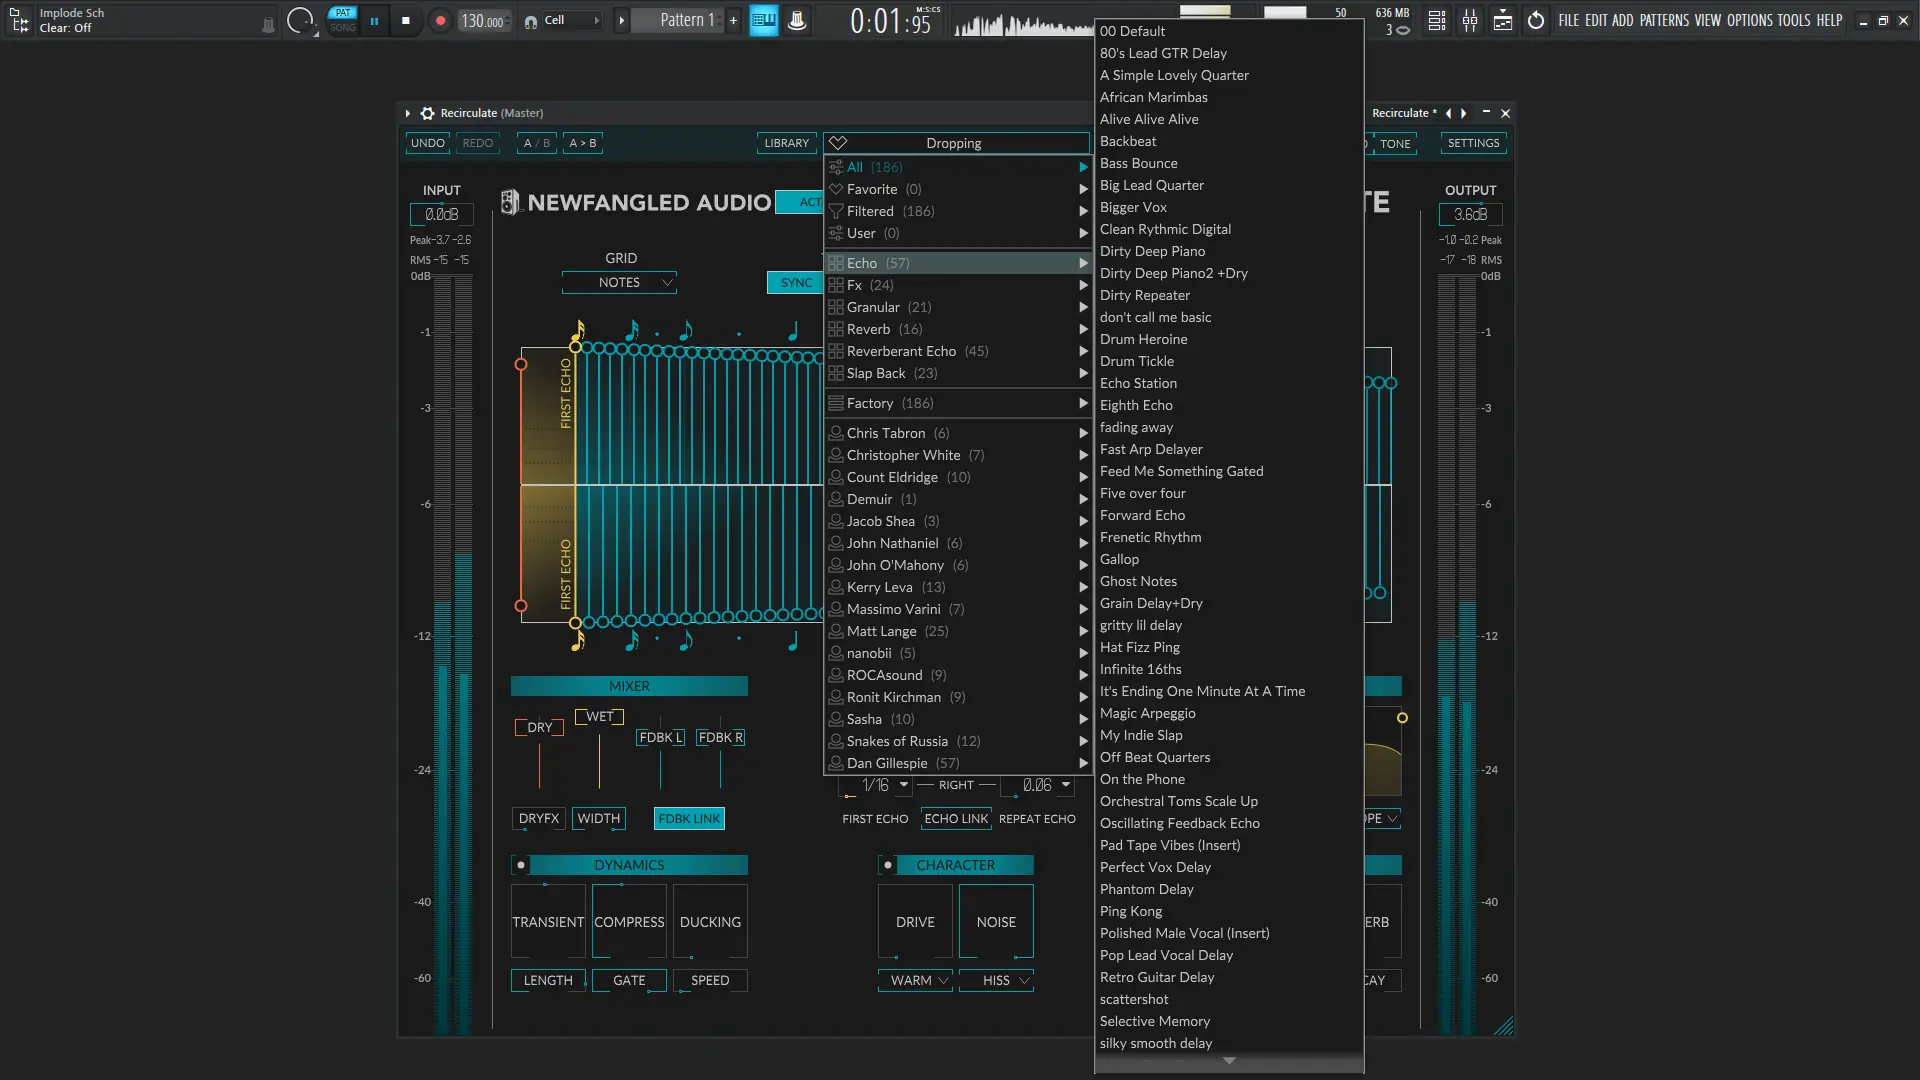
Task: Toggle the Character section power button
Action: [x=888, y=865]
